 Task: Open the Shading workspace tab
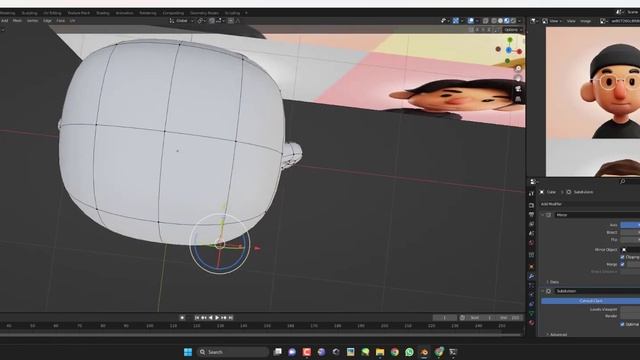[x=102, y=13]
